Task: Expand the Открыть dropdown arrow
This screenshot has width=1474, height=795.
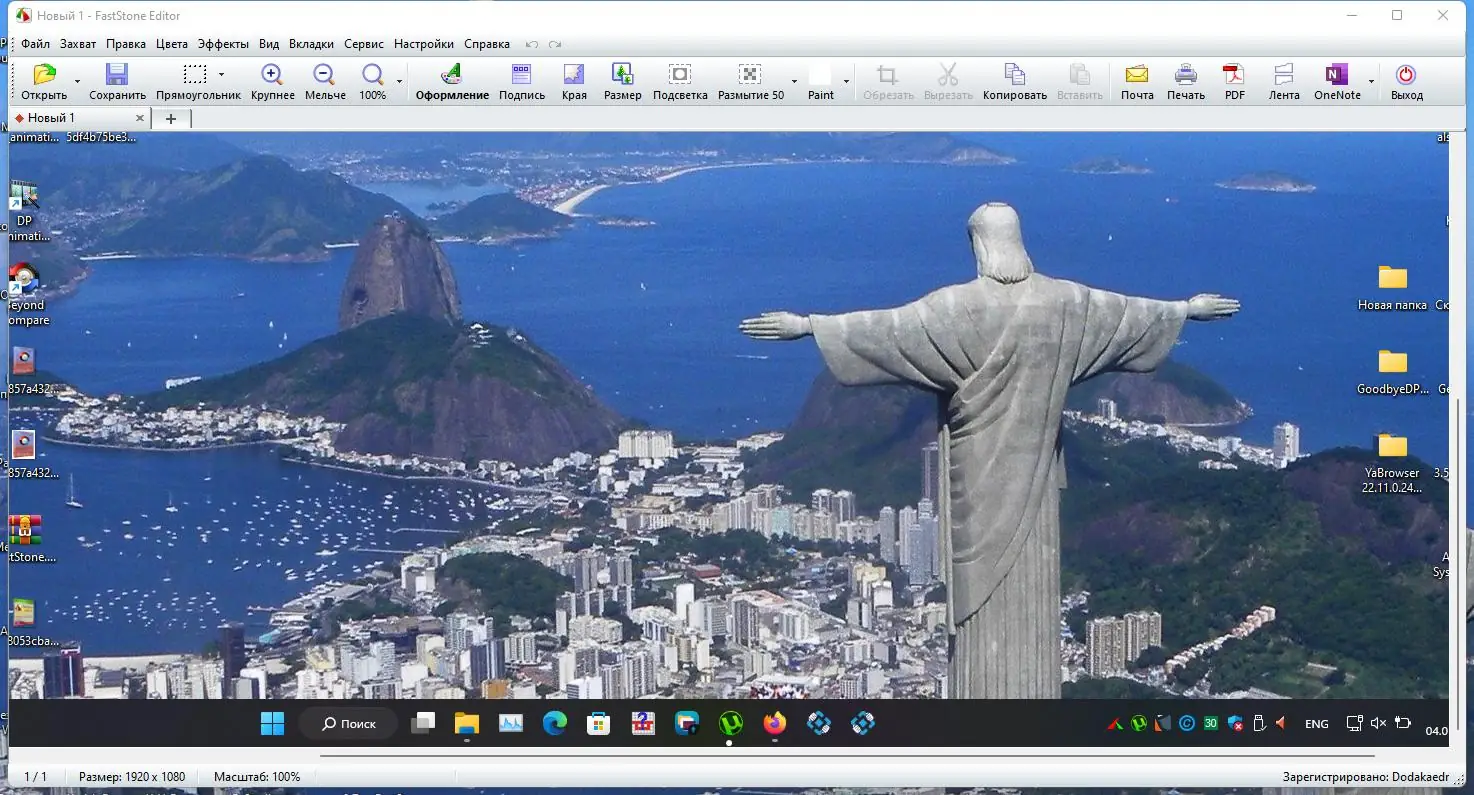Action: [x=77, y=81]
